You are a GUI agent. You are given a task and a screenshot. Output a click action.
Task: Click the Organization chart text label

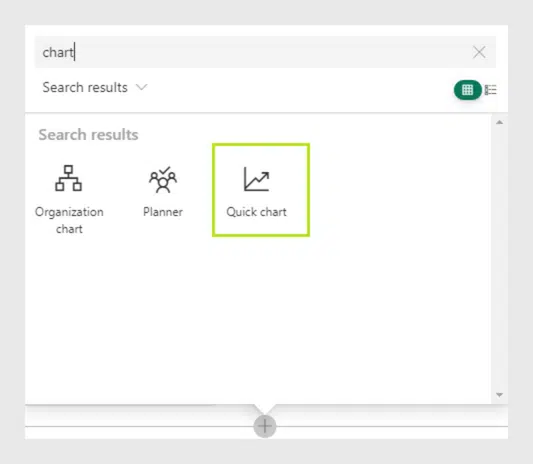click(x=69, y=220)
